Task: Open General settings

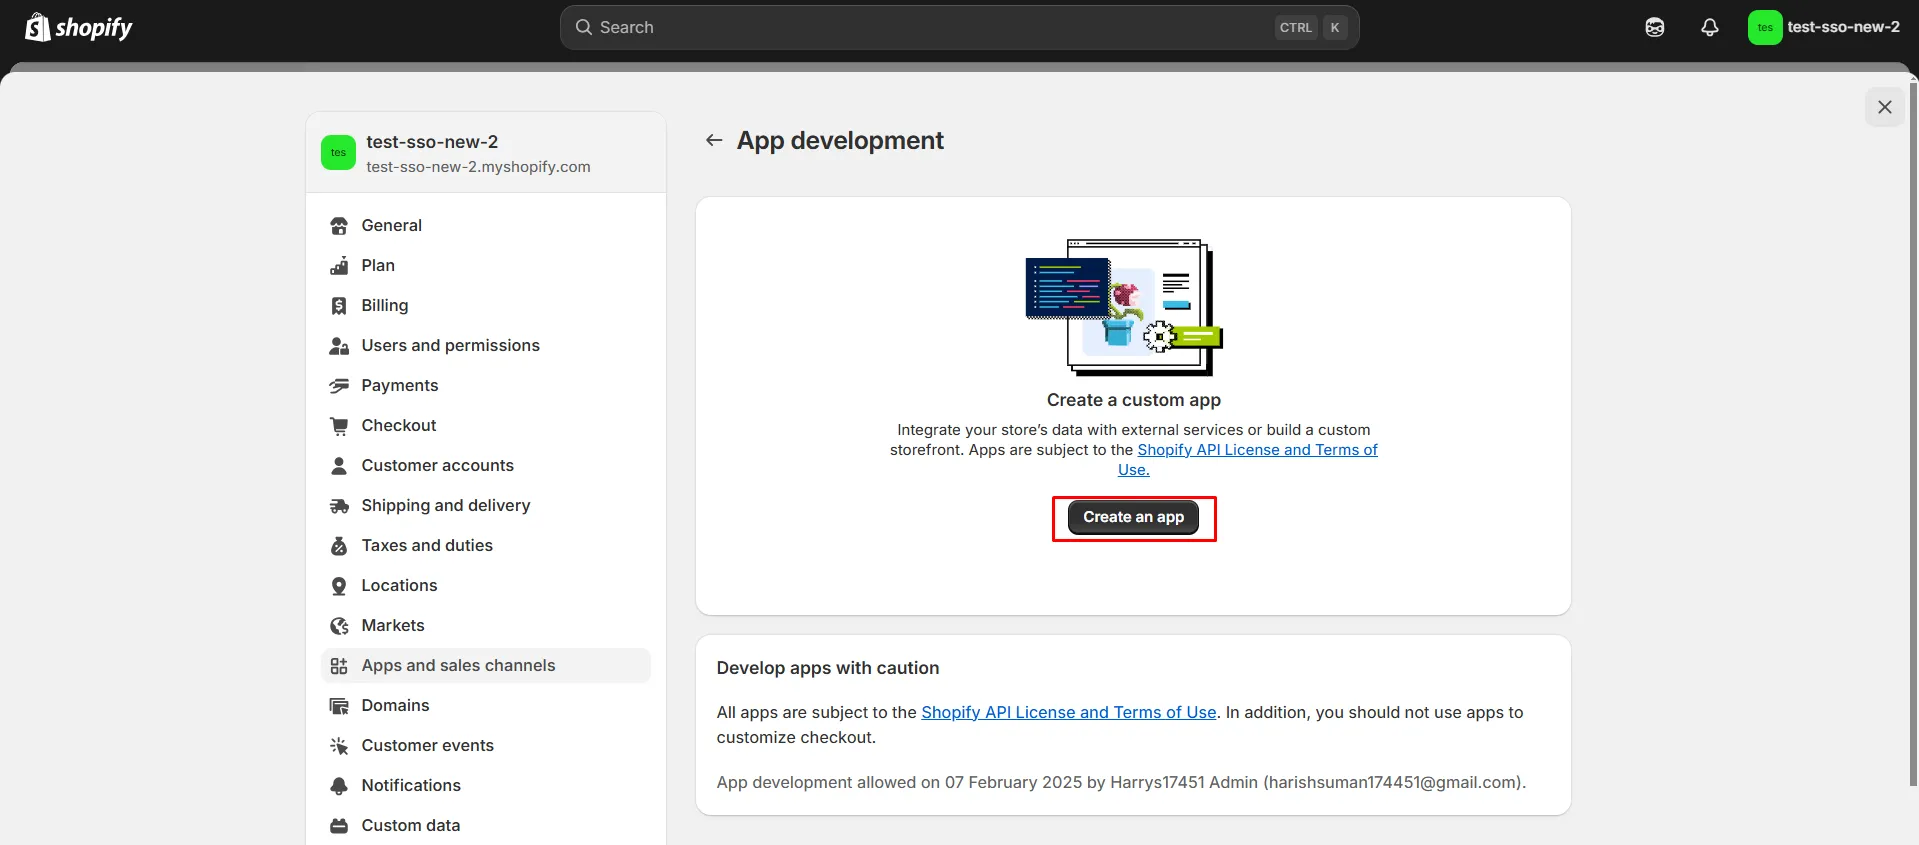Action: [x=485, y=226]
